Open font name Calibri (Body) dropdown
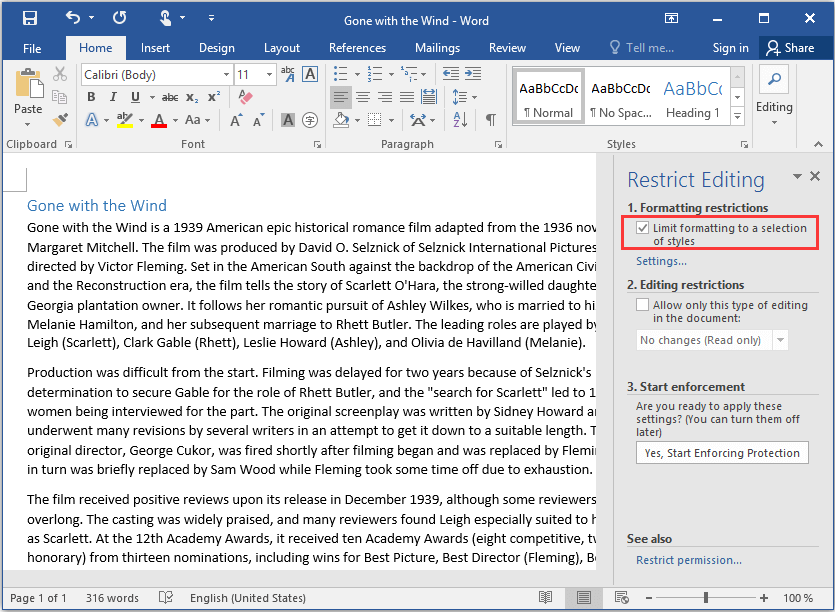Screen dimensions: 835x612 pyautogui.click(x=226, y=75)
